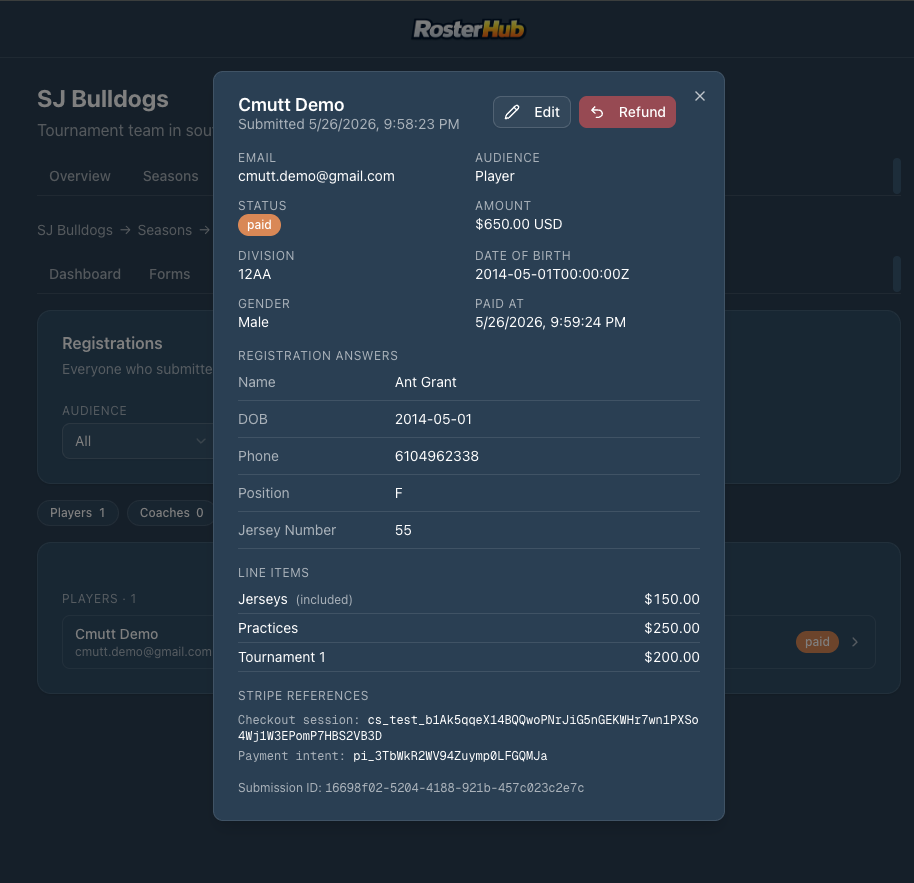Click the Submission ID text

click(411, 788)
